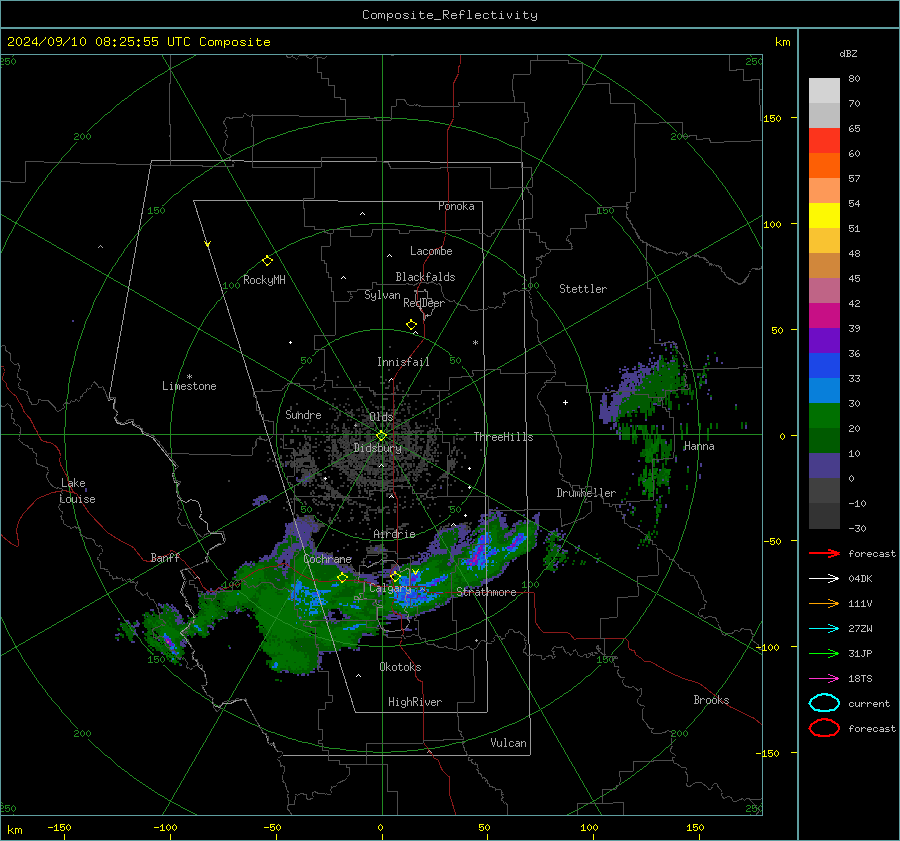
Task: Click the Cochrane town label
Action: (x=327, y=559)
